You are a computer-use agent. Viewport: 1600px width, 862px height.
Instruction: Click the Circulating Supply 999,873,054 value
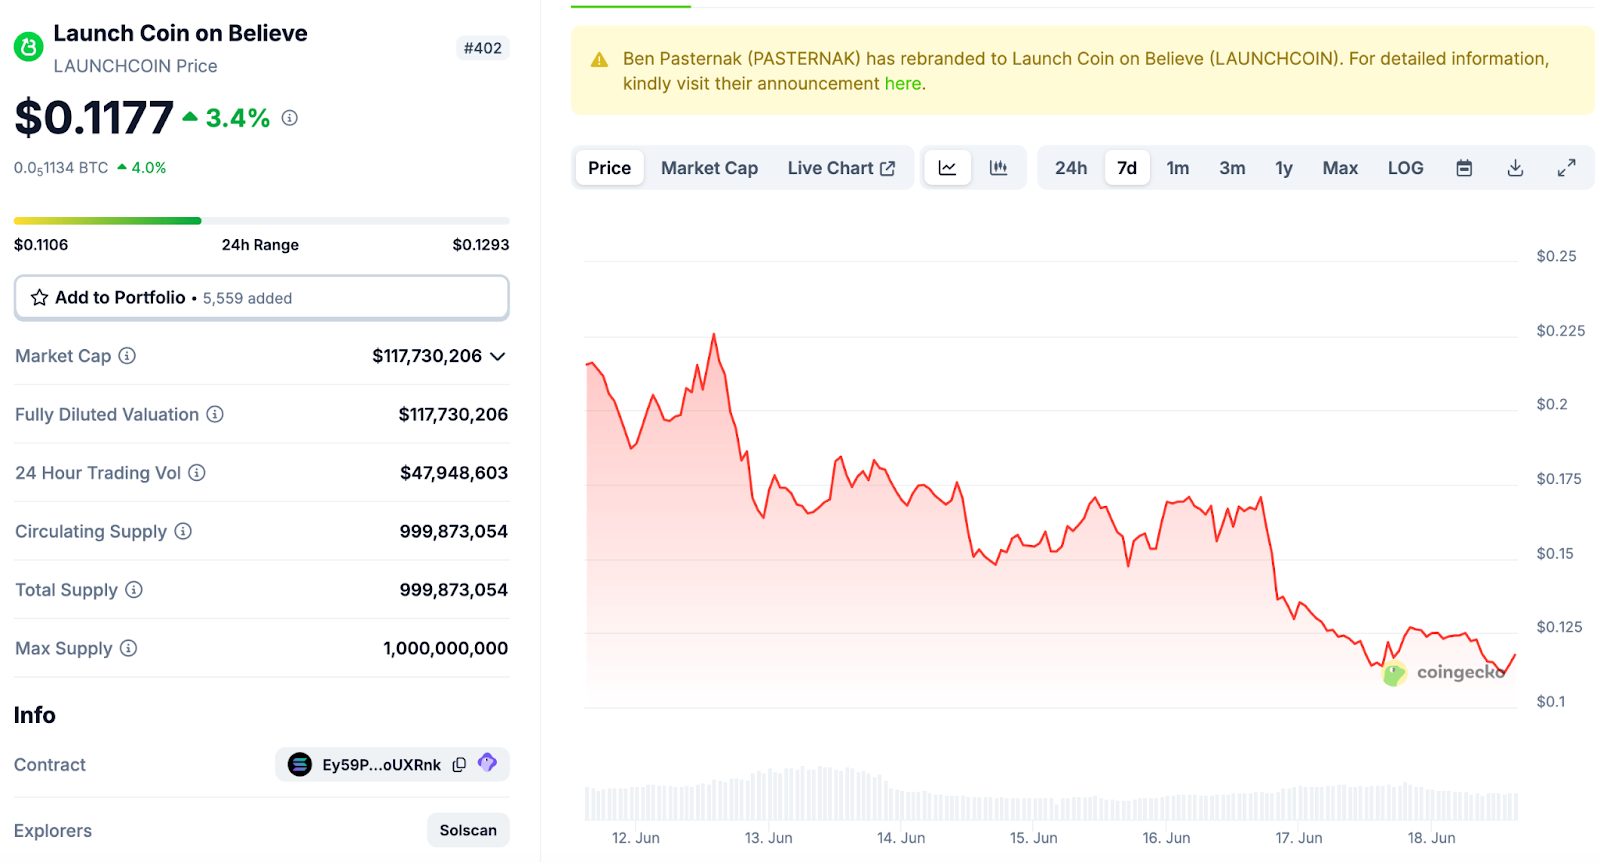[x=454, y=531]
